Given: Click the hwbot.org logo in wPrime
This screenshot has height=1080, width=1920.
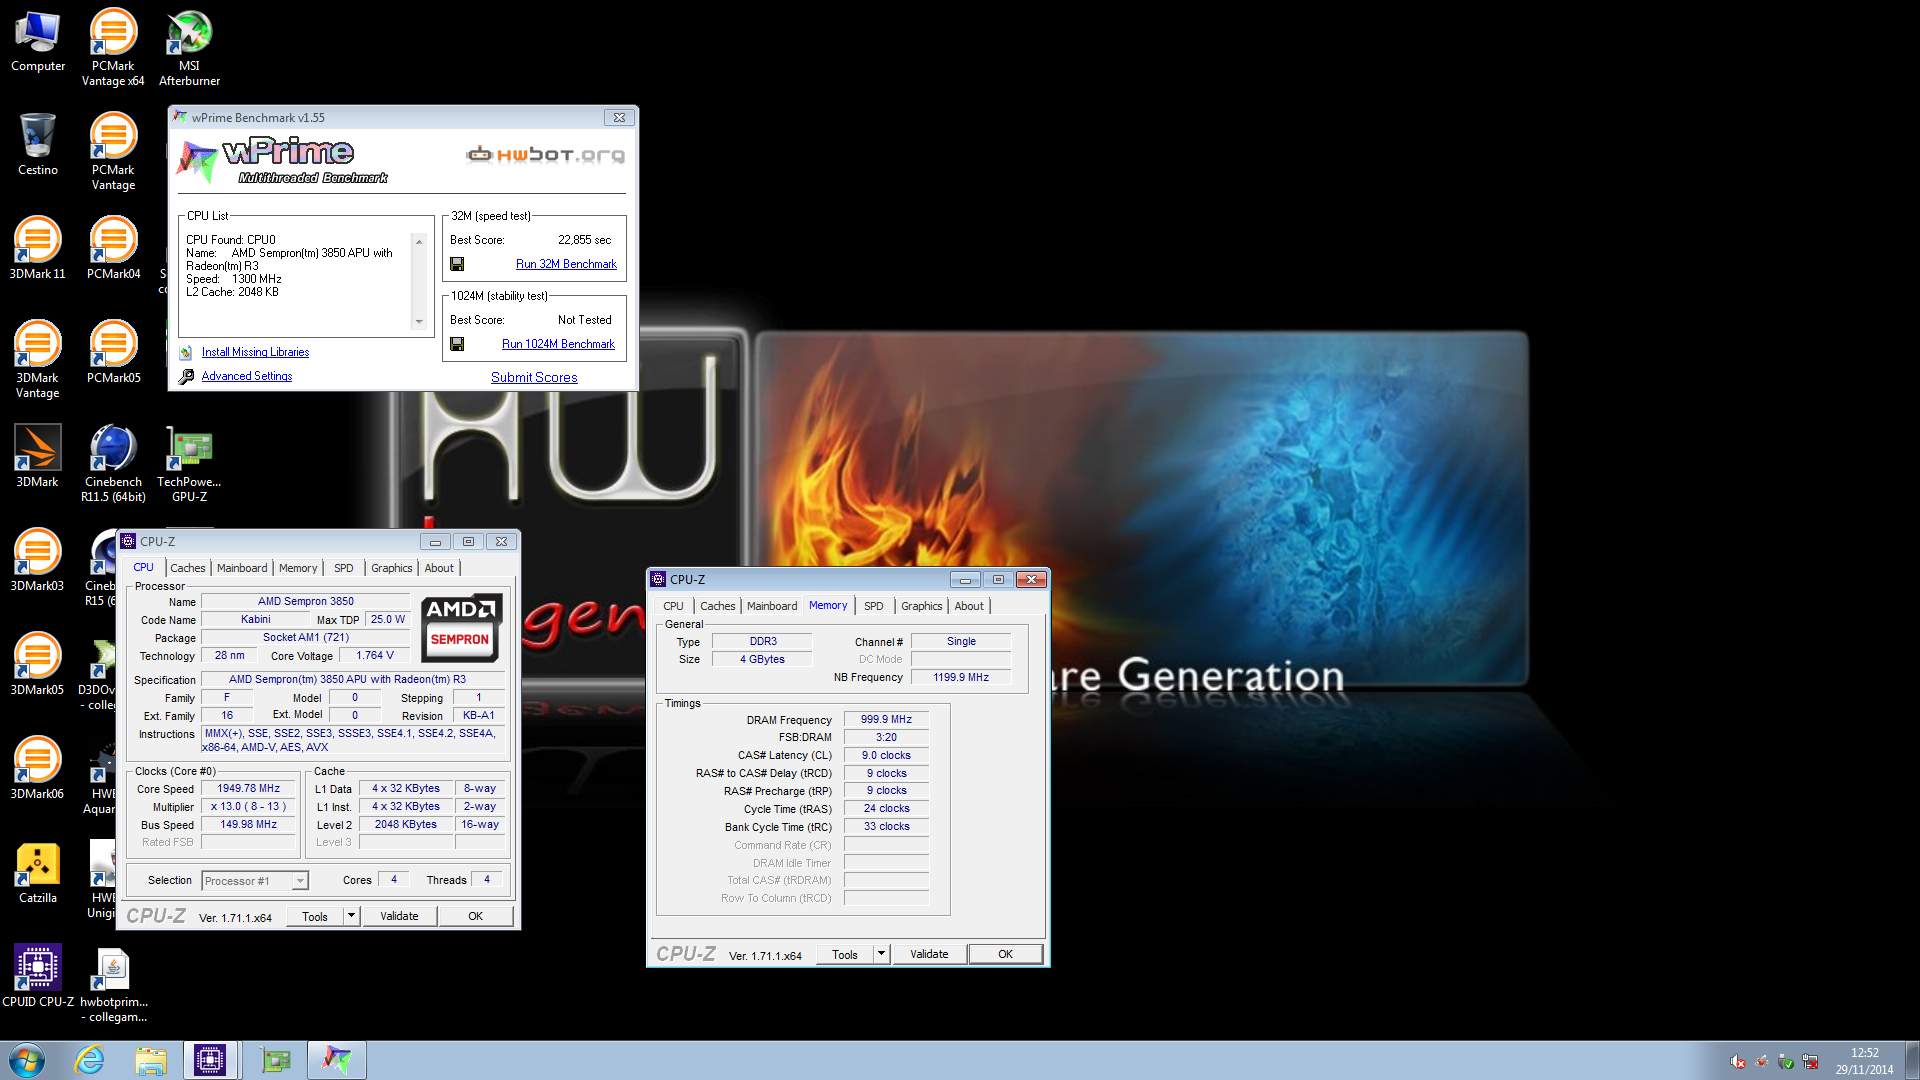Looking at the screenshot, I should [x=545, y=154].
